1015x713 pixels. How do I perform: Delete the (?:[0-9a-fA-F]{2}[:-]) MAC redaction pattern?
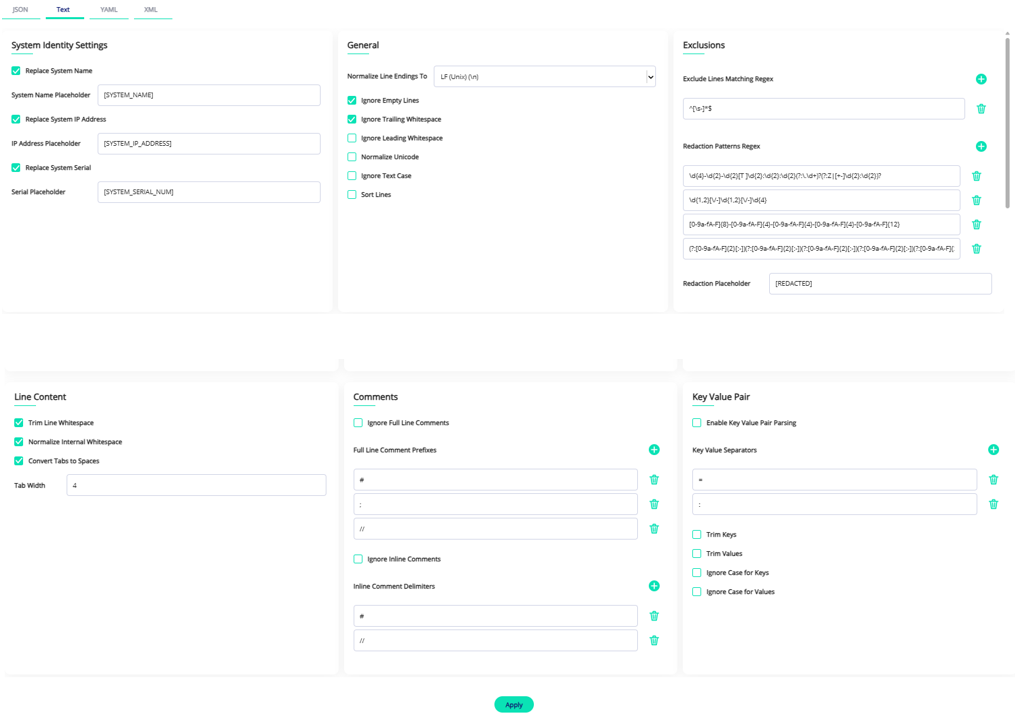(x=976, y=249)
